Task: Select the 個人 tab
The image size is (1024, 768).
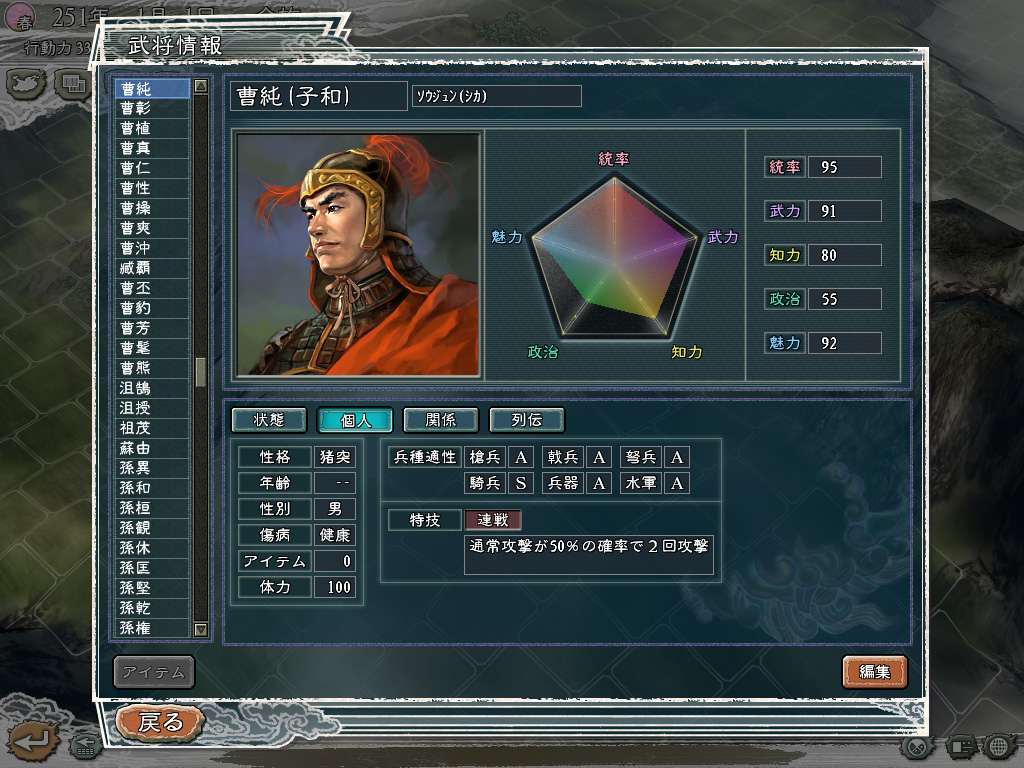Action: pos(355,420)
